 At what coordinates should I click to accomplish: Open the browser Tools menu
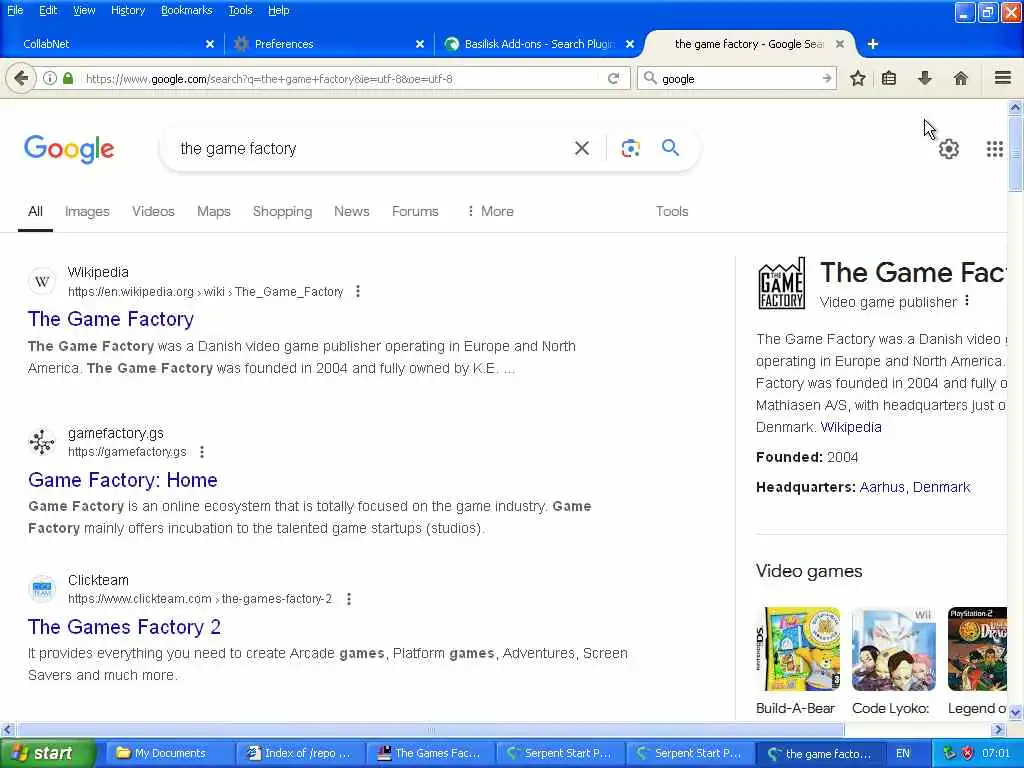click(x=240, y=10)
